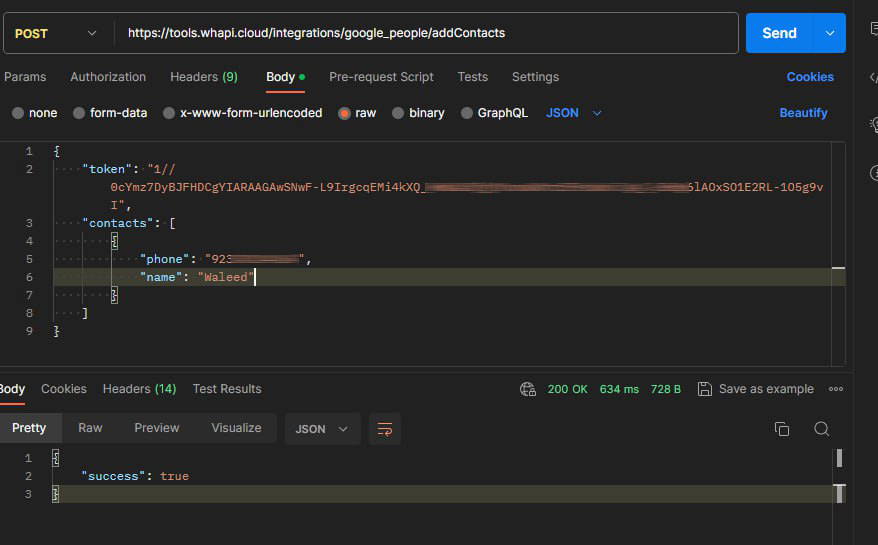The width and height of the screenshot is (878, 545).
Task: Select the GraphQL radio button
Action: coord(467,113)
